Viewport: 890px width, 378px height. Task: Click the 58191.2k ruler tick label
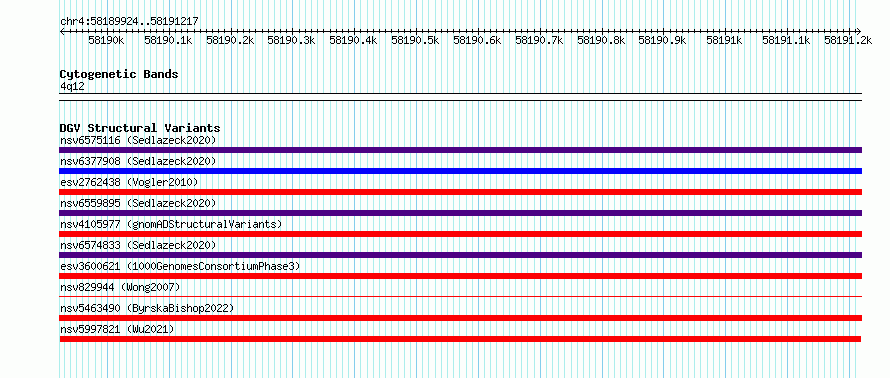[x=848, y=40]
